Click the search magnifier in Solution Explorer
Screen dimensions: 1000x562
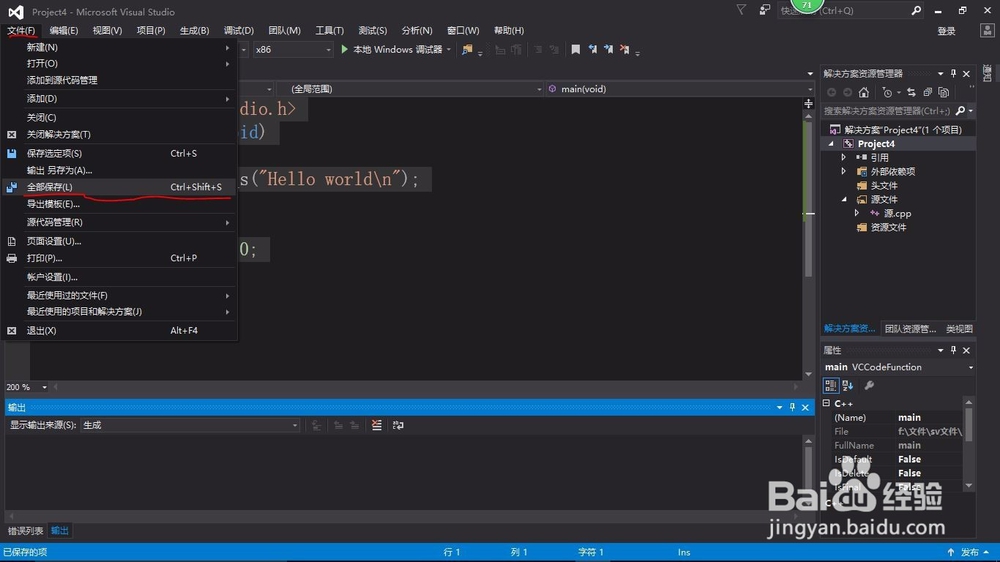(960, 110)
